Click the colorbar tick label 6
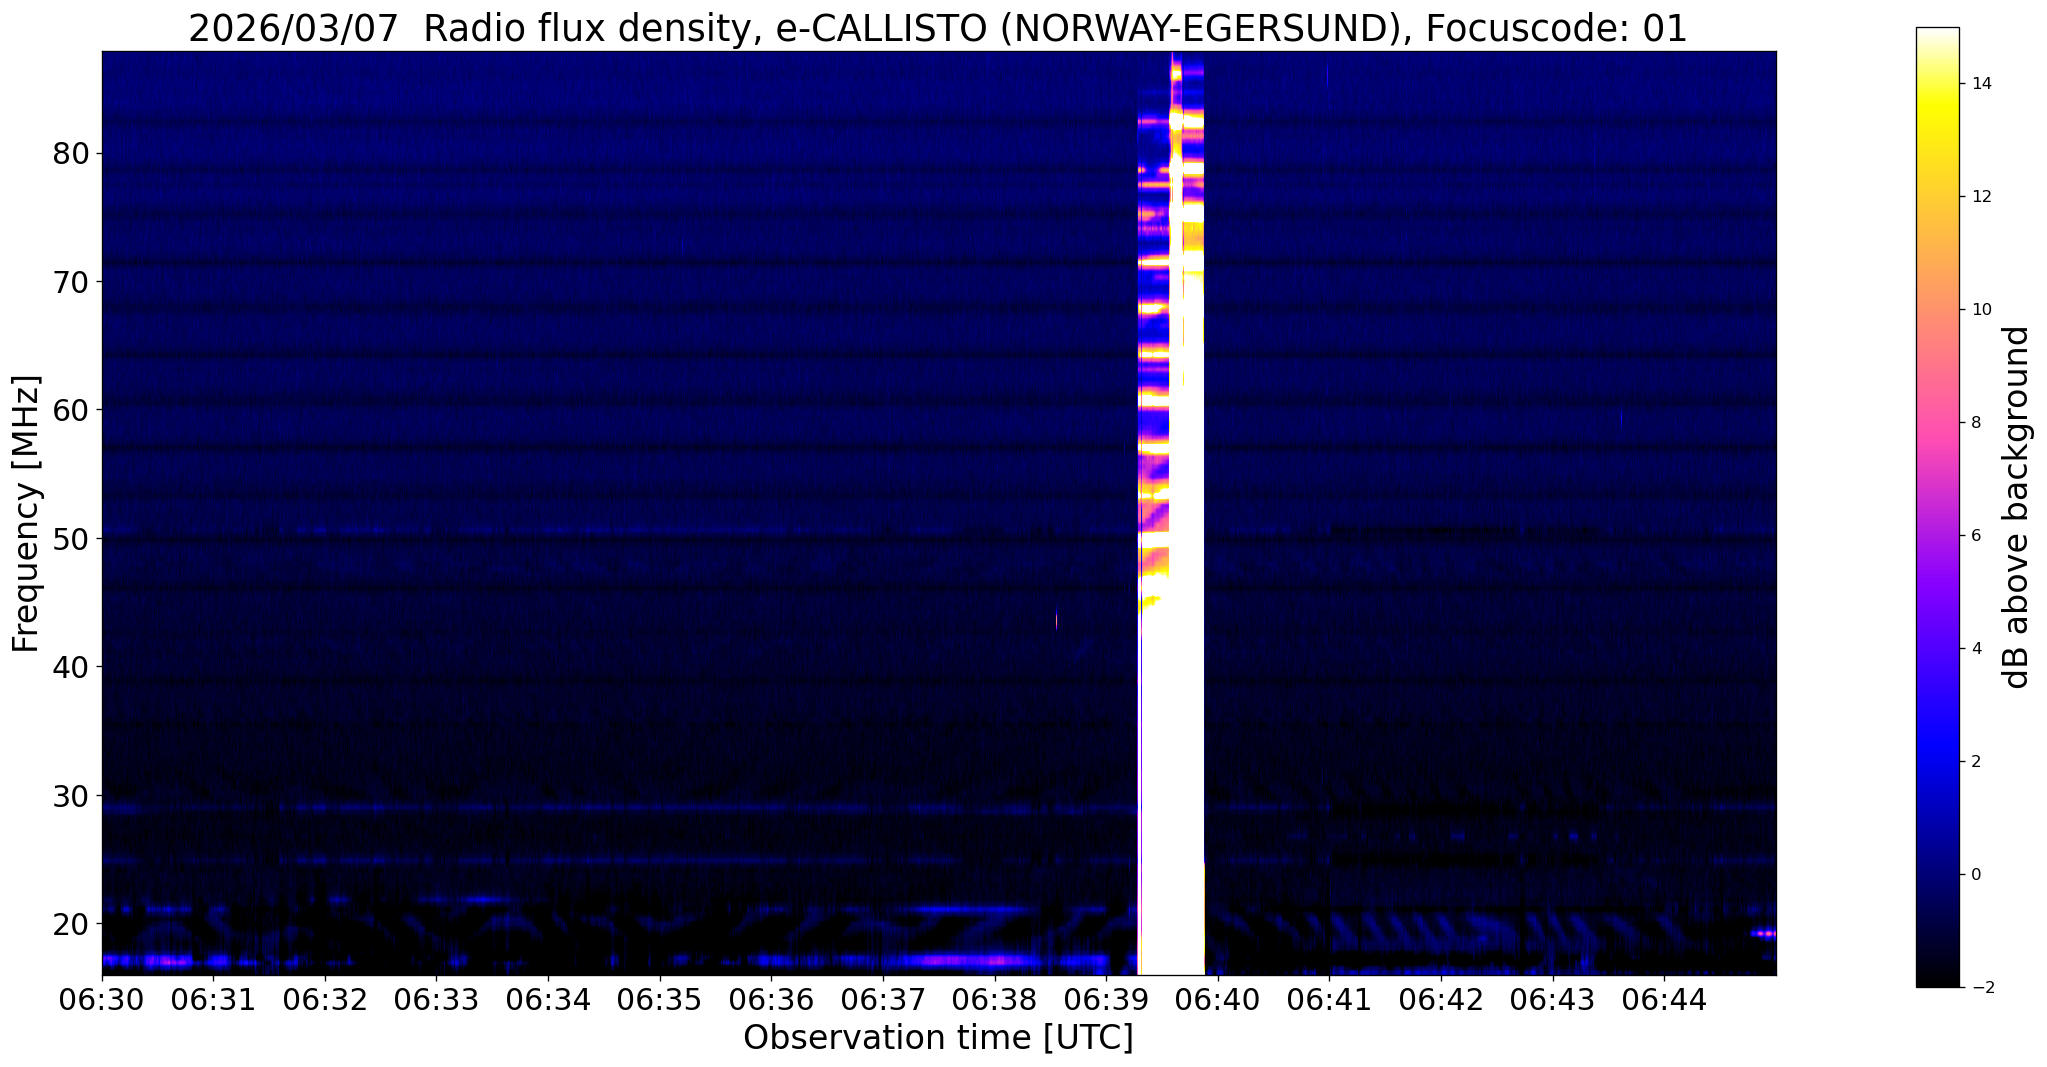This screenshot has height=1067, width=2047. click(1976, 536)
